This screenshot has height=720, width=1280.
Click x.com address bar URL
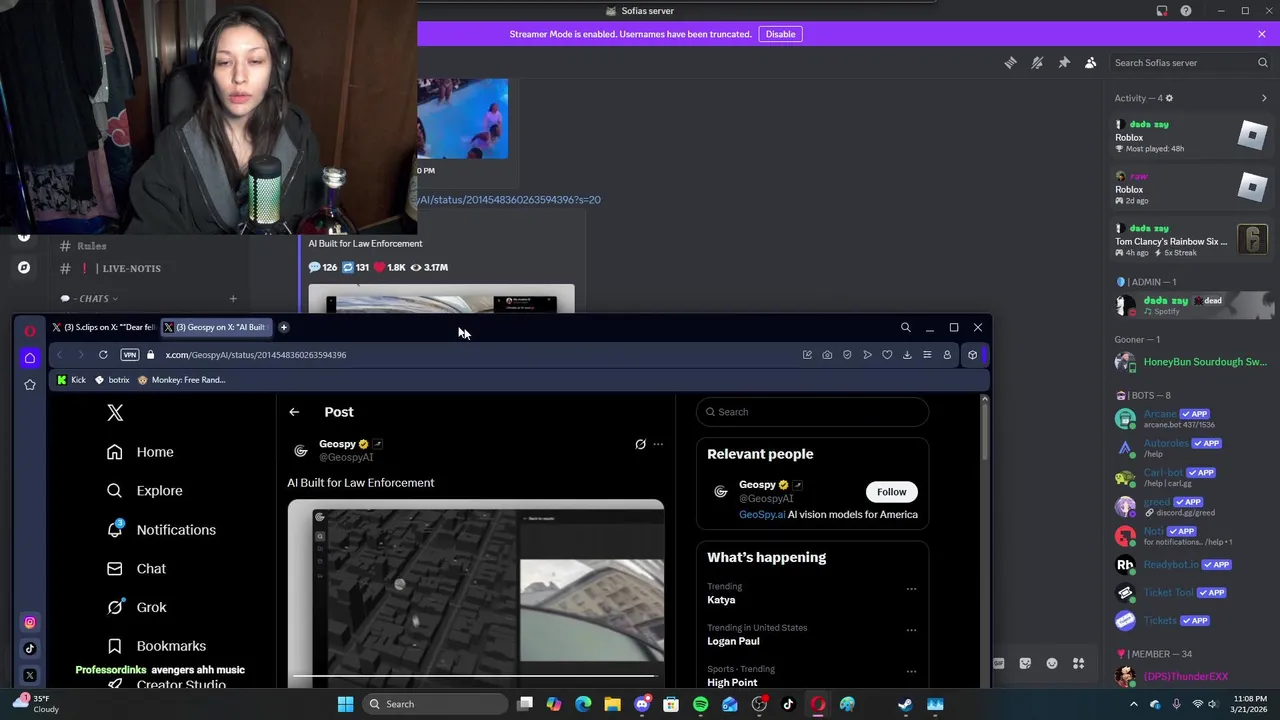click(x=256, y=355)
